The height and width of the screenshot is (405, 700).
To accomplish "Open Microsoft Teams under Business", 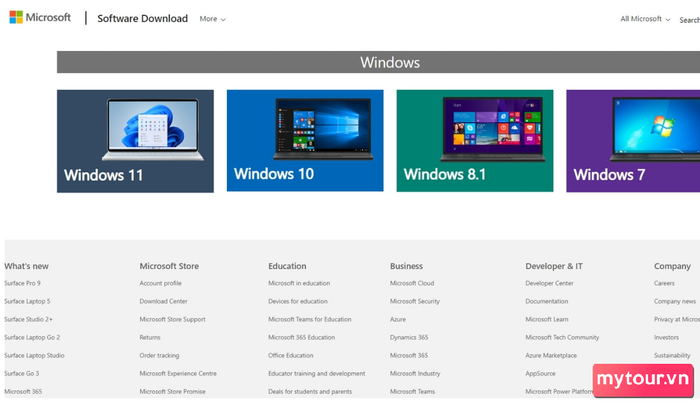I will (412, 392).
